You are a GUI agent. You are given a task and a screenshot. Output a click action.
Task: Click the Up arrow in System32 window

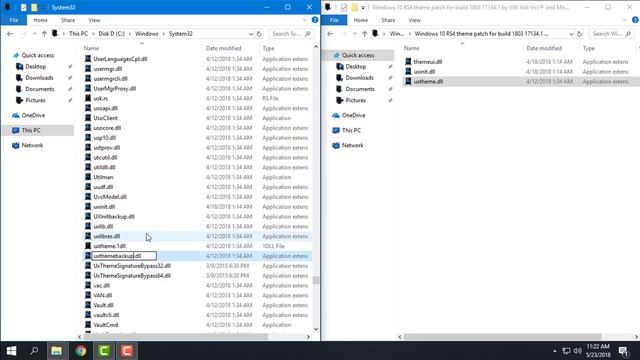44,34
